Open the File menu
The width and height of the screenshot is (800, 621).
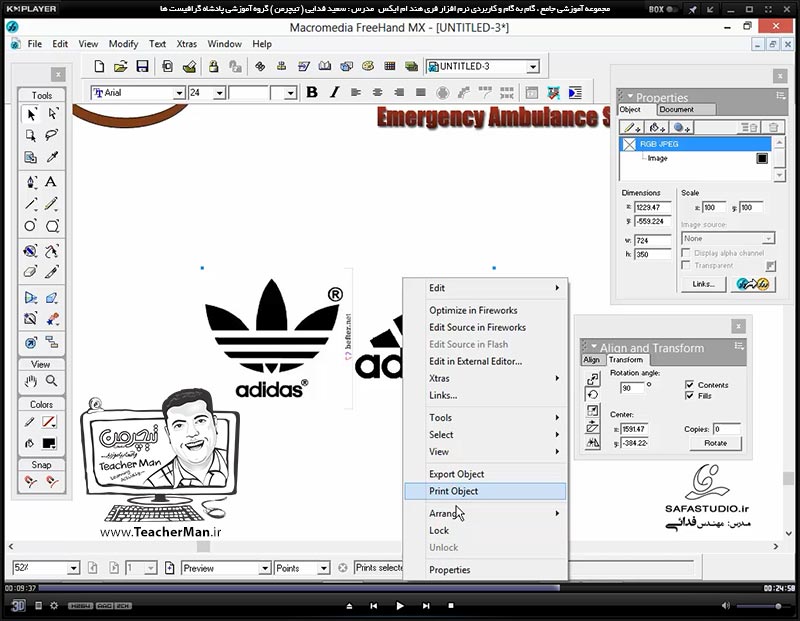point(35,44)
